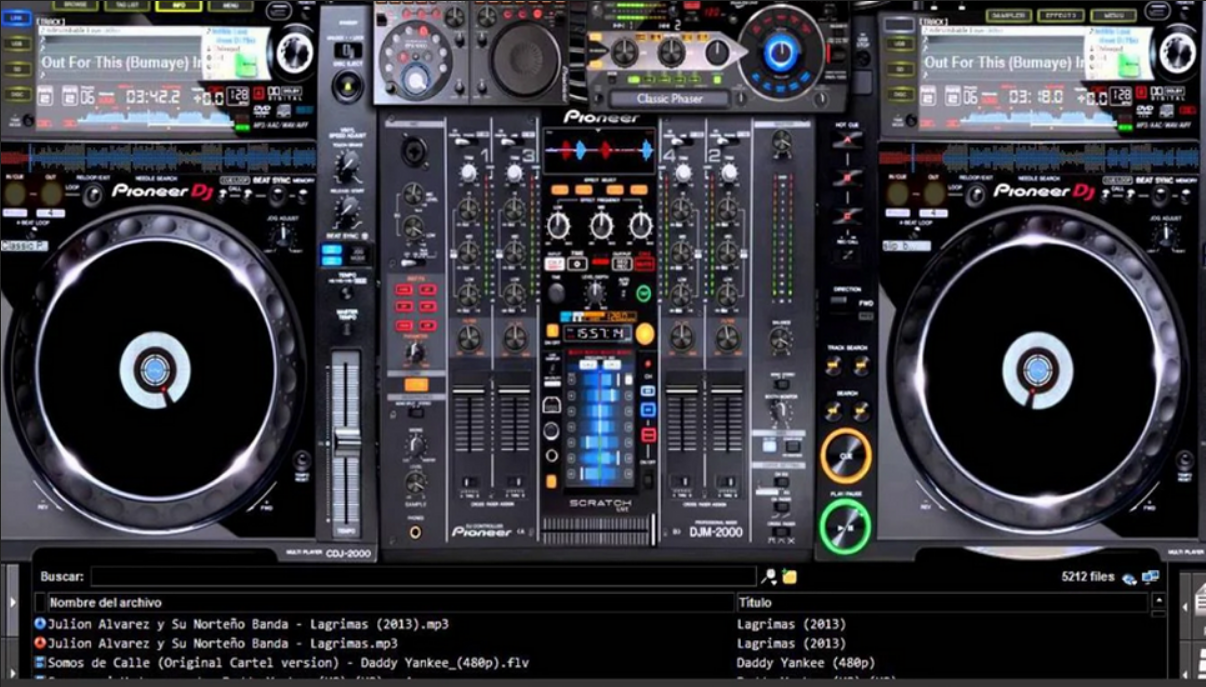Viewport: 1206px width, 687px height.
Task: Click the Classic Phaser effect display
Action: [669, 99]
